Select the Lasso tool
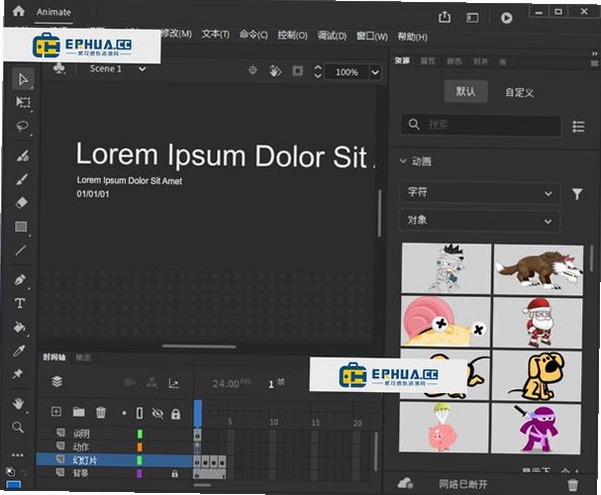The image size is (601, 495). [x=23, y=126]
